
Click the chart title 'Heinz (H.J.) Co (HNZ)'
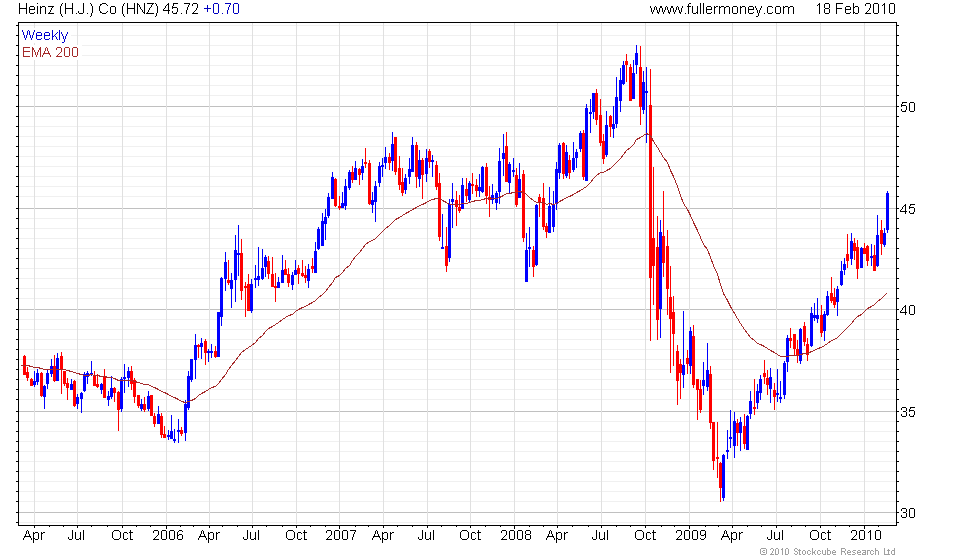pyautogui.click(x=88, y=9)
